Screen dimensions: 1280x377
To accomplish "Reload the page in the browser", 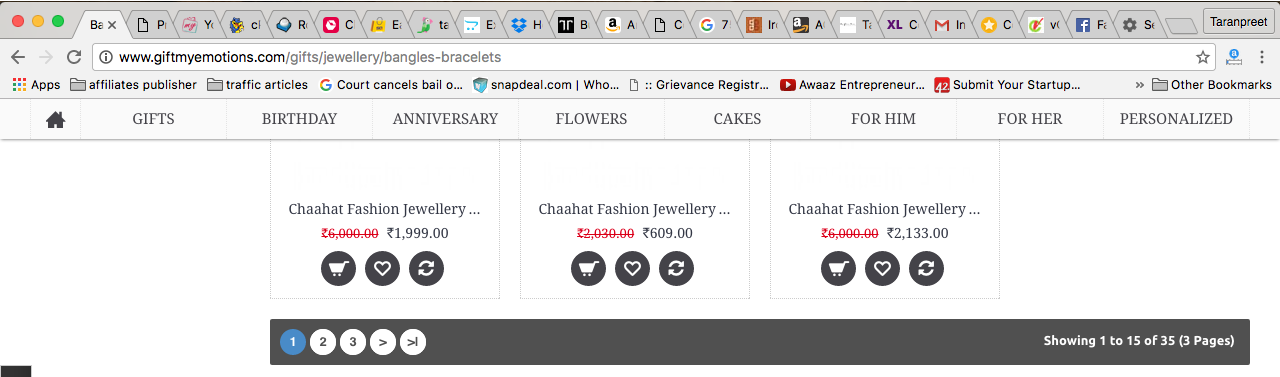I will pos(74,57).
